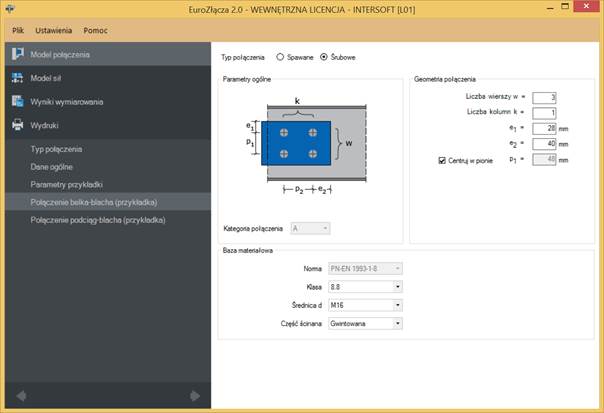Click the Liczba wierszy w input field

[544, 97]
